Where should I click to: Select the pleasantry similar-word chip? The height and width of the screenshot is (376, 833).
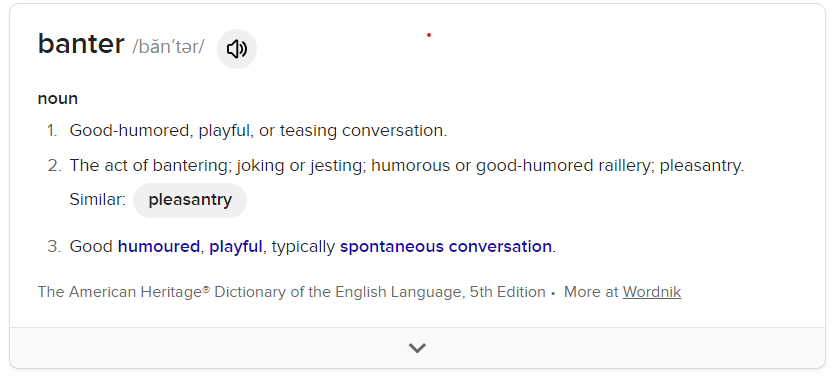(190, 200)
